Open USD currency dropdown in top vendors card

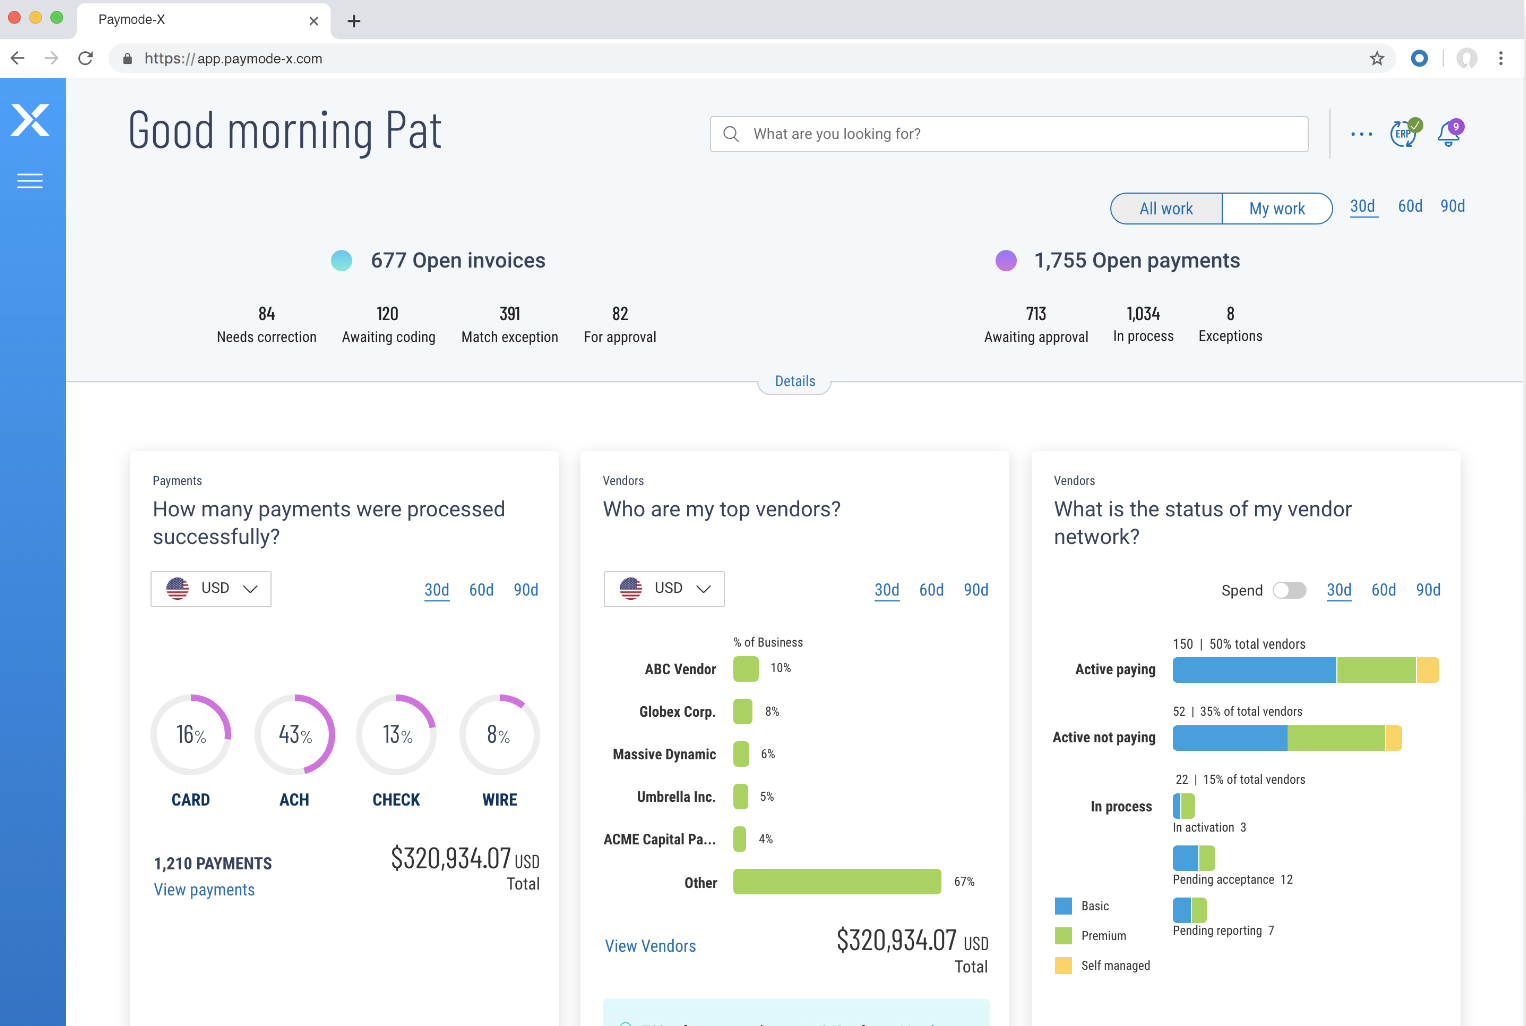pos(664,589)
